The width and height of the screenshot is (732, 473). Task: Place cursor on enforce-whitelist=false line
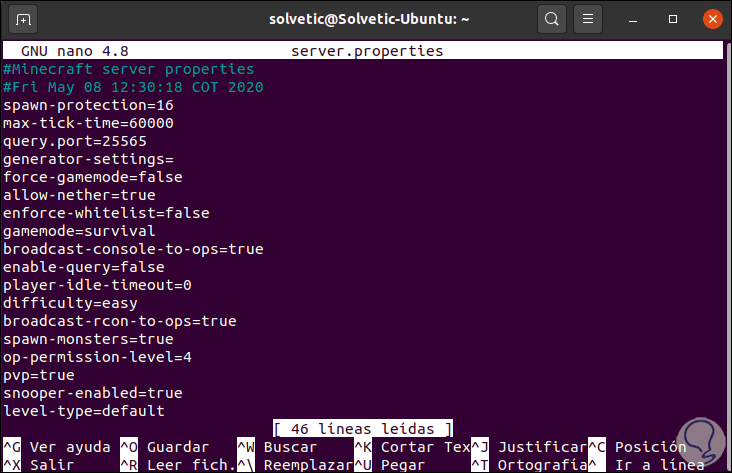click(x=106, y=213)
